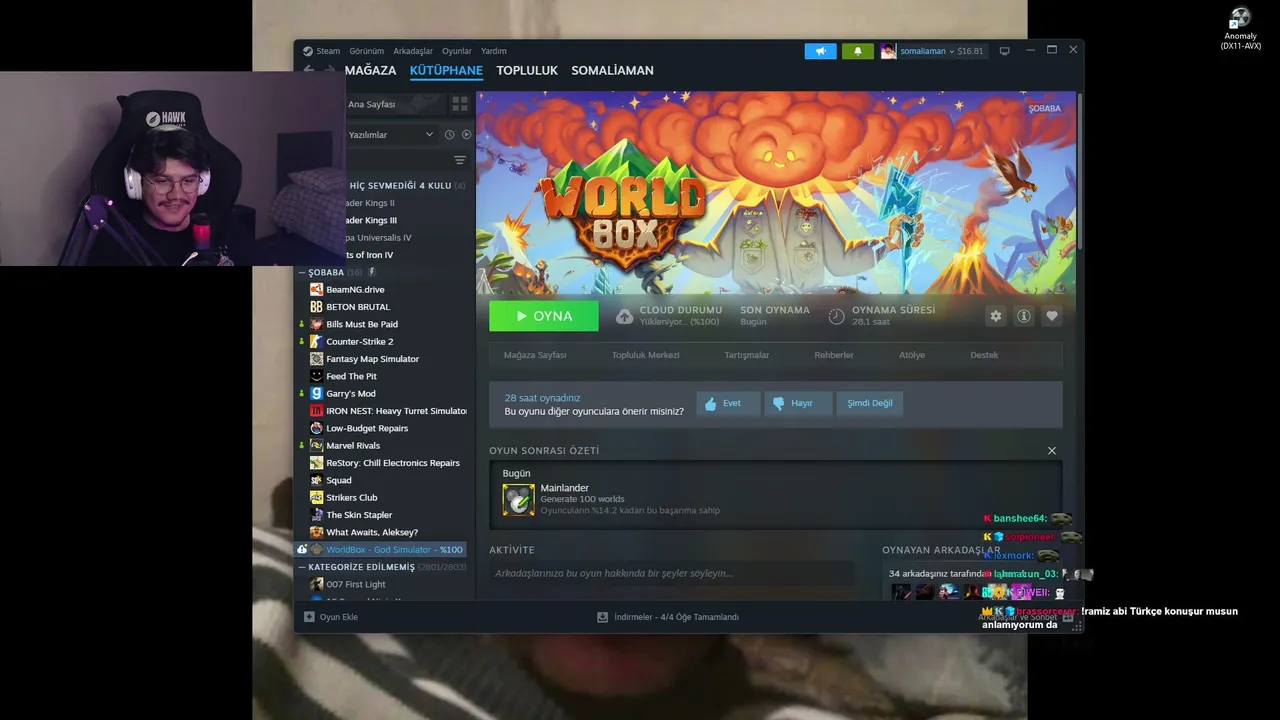Screen dimensions: 1280x720
Task: Select BeamNG.drive in the library list
Action: 355,289
